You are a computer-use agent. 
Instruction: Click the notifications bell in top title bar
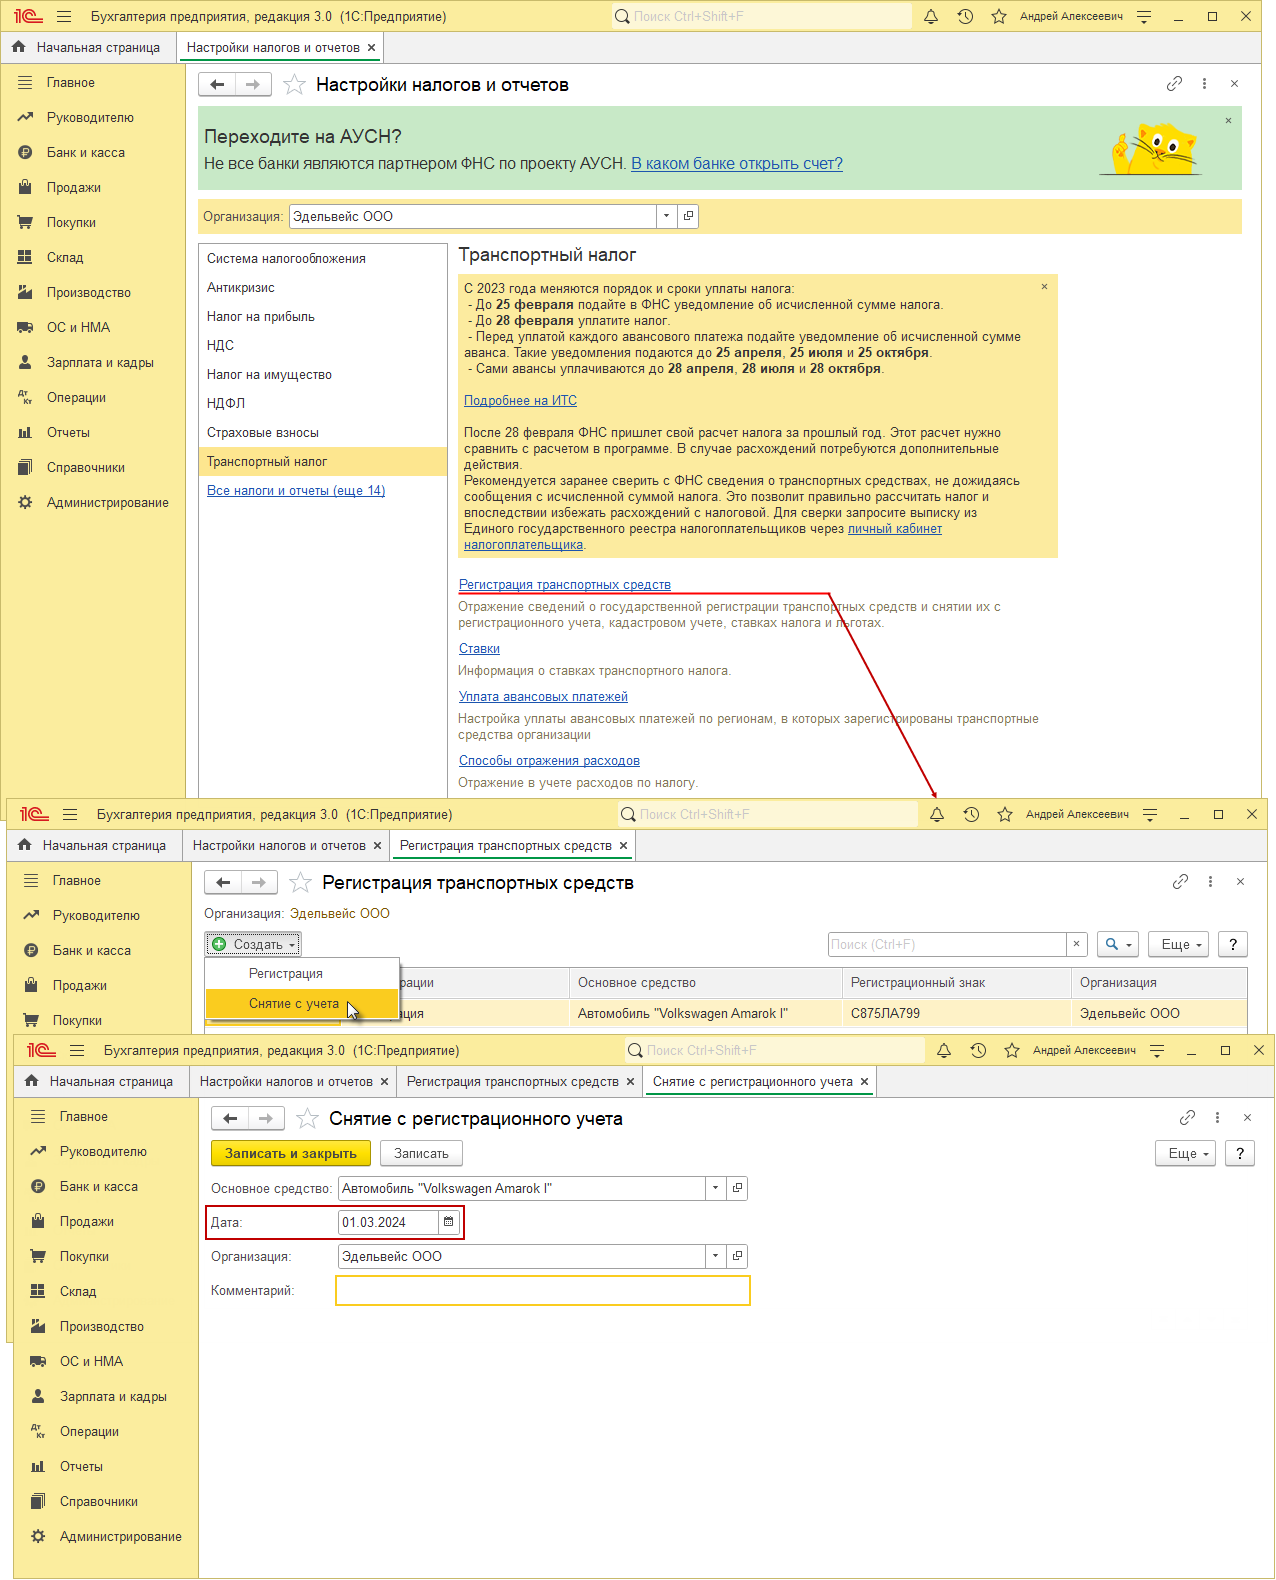931,17
